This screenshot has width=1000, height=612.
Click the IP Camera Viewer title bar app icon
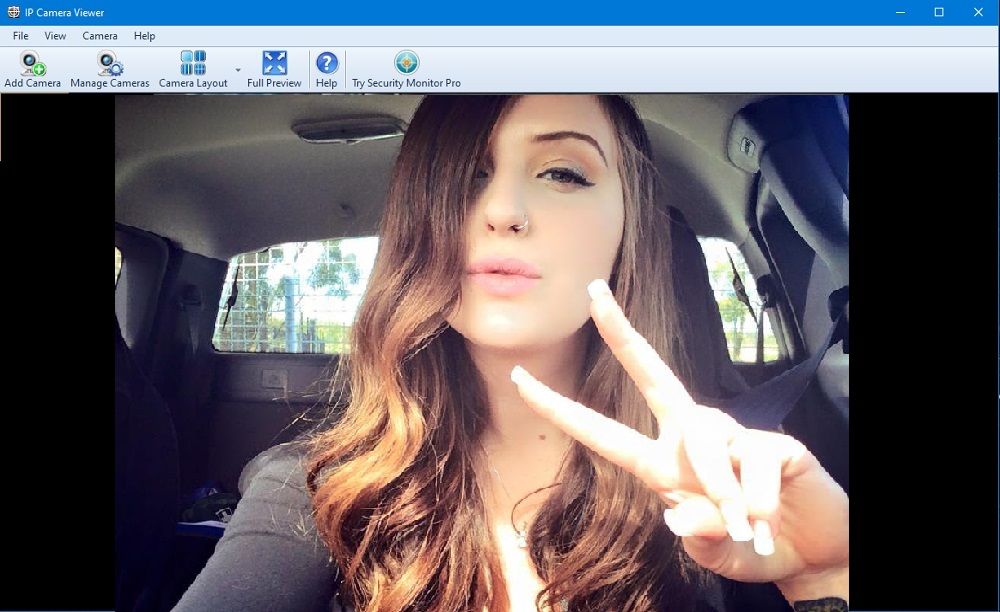(x=12, y=12)
